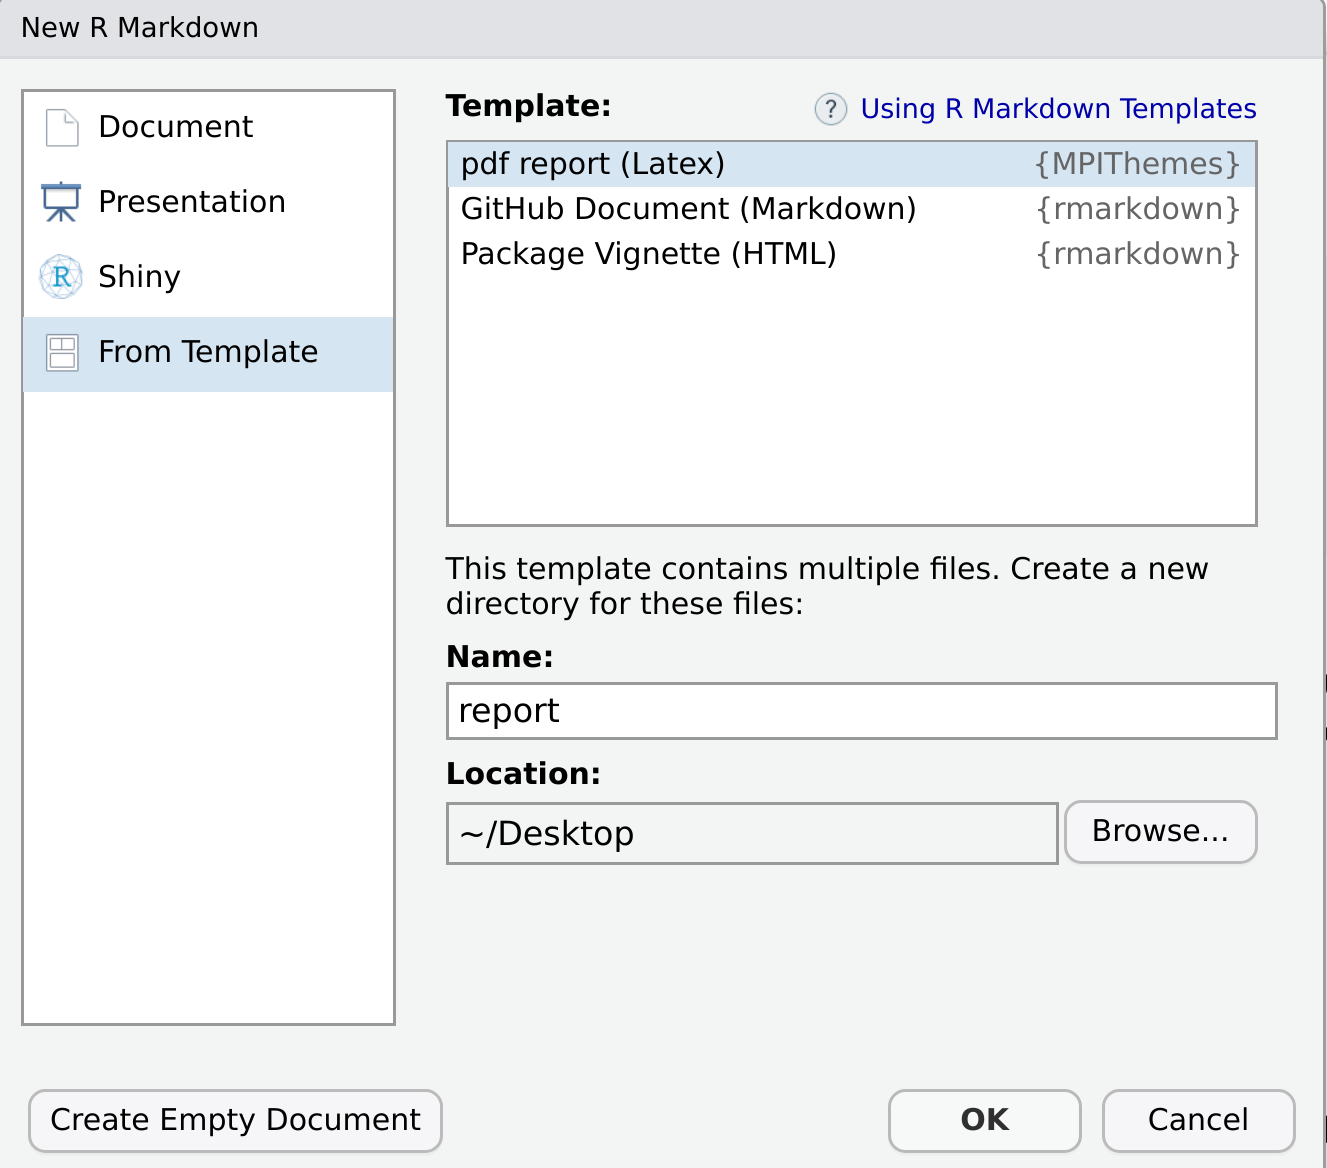Choose Package Vignette (HTML) template
1327x1168 pixels.
pyautogui.click(x=852, y=254)
